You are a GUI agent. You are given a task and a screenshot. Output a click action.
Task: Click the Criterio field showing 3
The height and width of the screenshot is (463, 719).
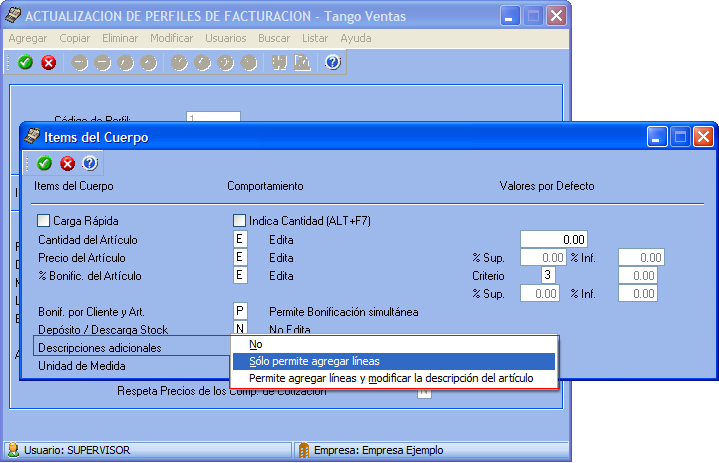pos(548,275)
